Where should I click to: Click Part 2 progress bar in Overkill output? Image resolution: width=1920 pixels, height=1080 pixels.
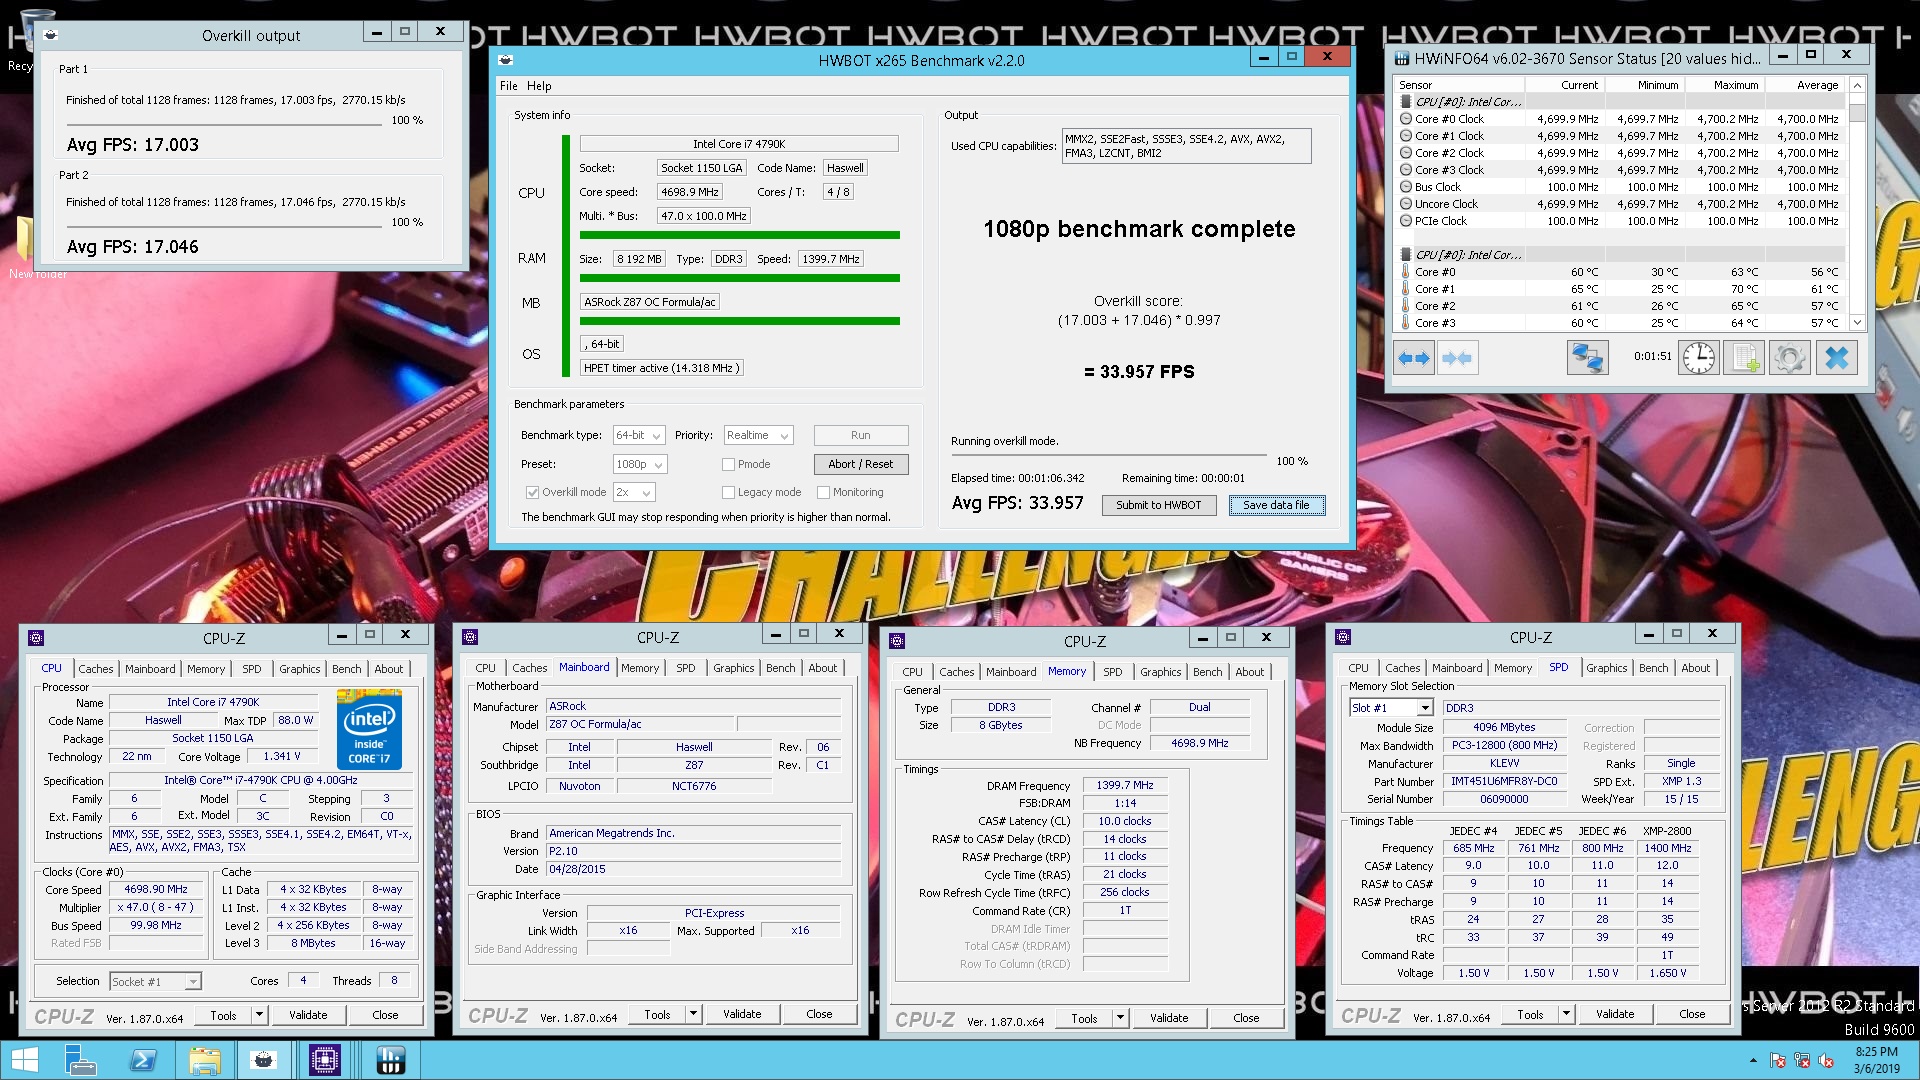[224, 225]
